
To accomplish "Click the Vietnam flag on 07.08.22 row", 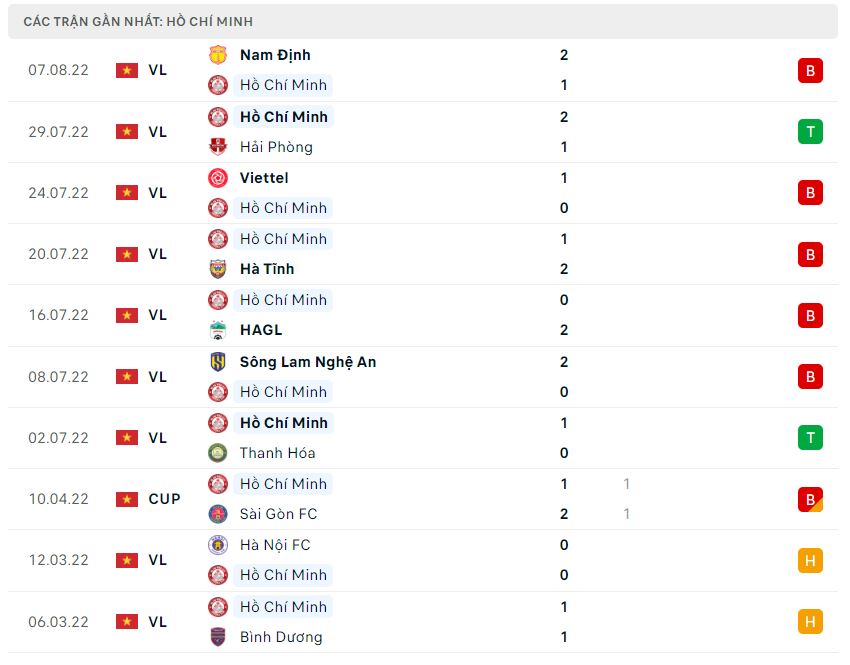I will coord(127,70).
